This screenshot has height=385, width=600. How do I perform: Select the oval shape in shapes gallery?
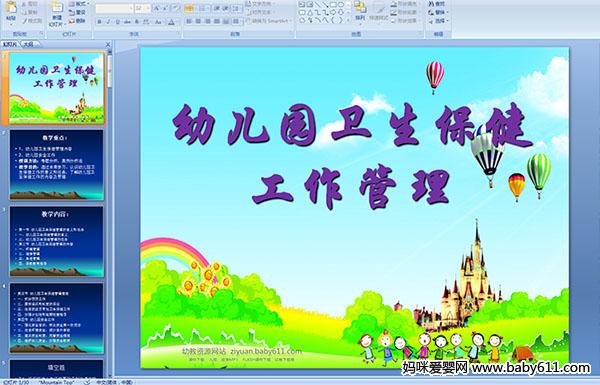341,4
